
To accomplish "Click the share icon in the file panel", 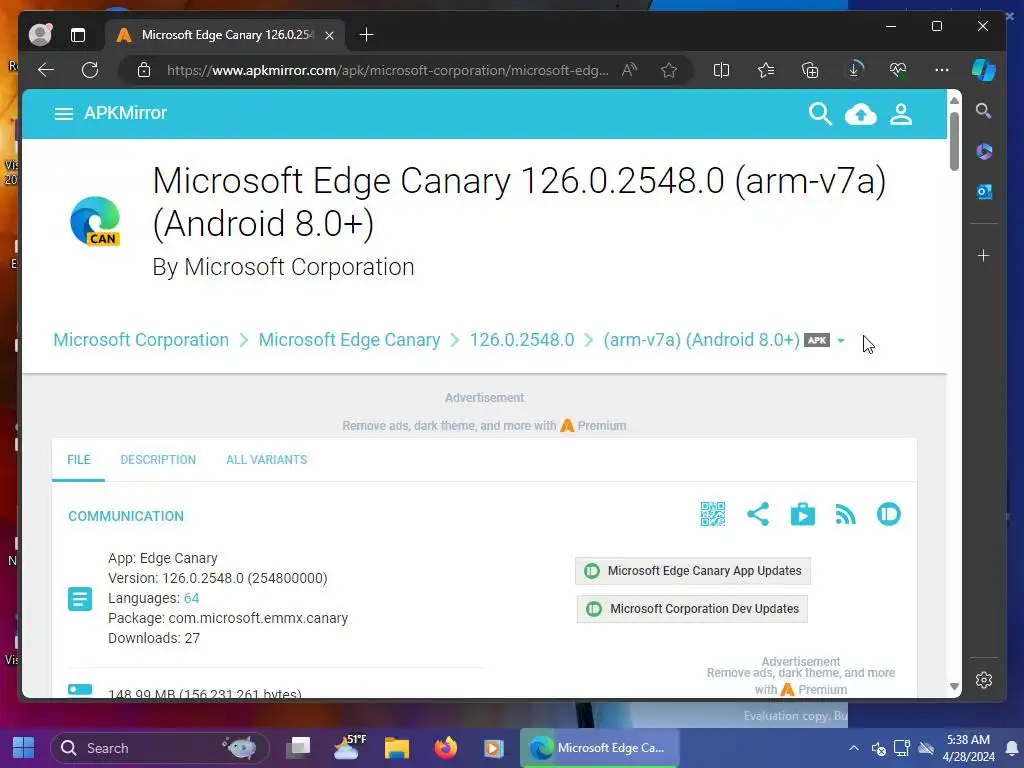I will click(x=758, y=514).
